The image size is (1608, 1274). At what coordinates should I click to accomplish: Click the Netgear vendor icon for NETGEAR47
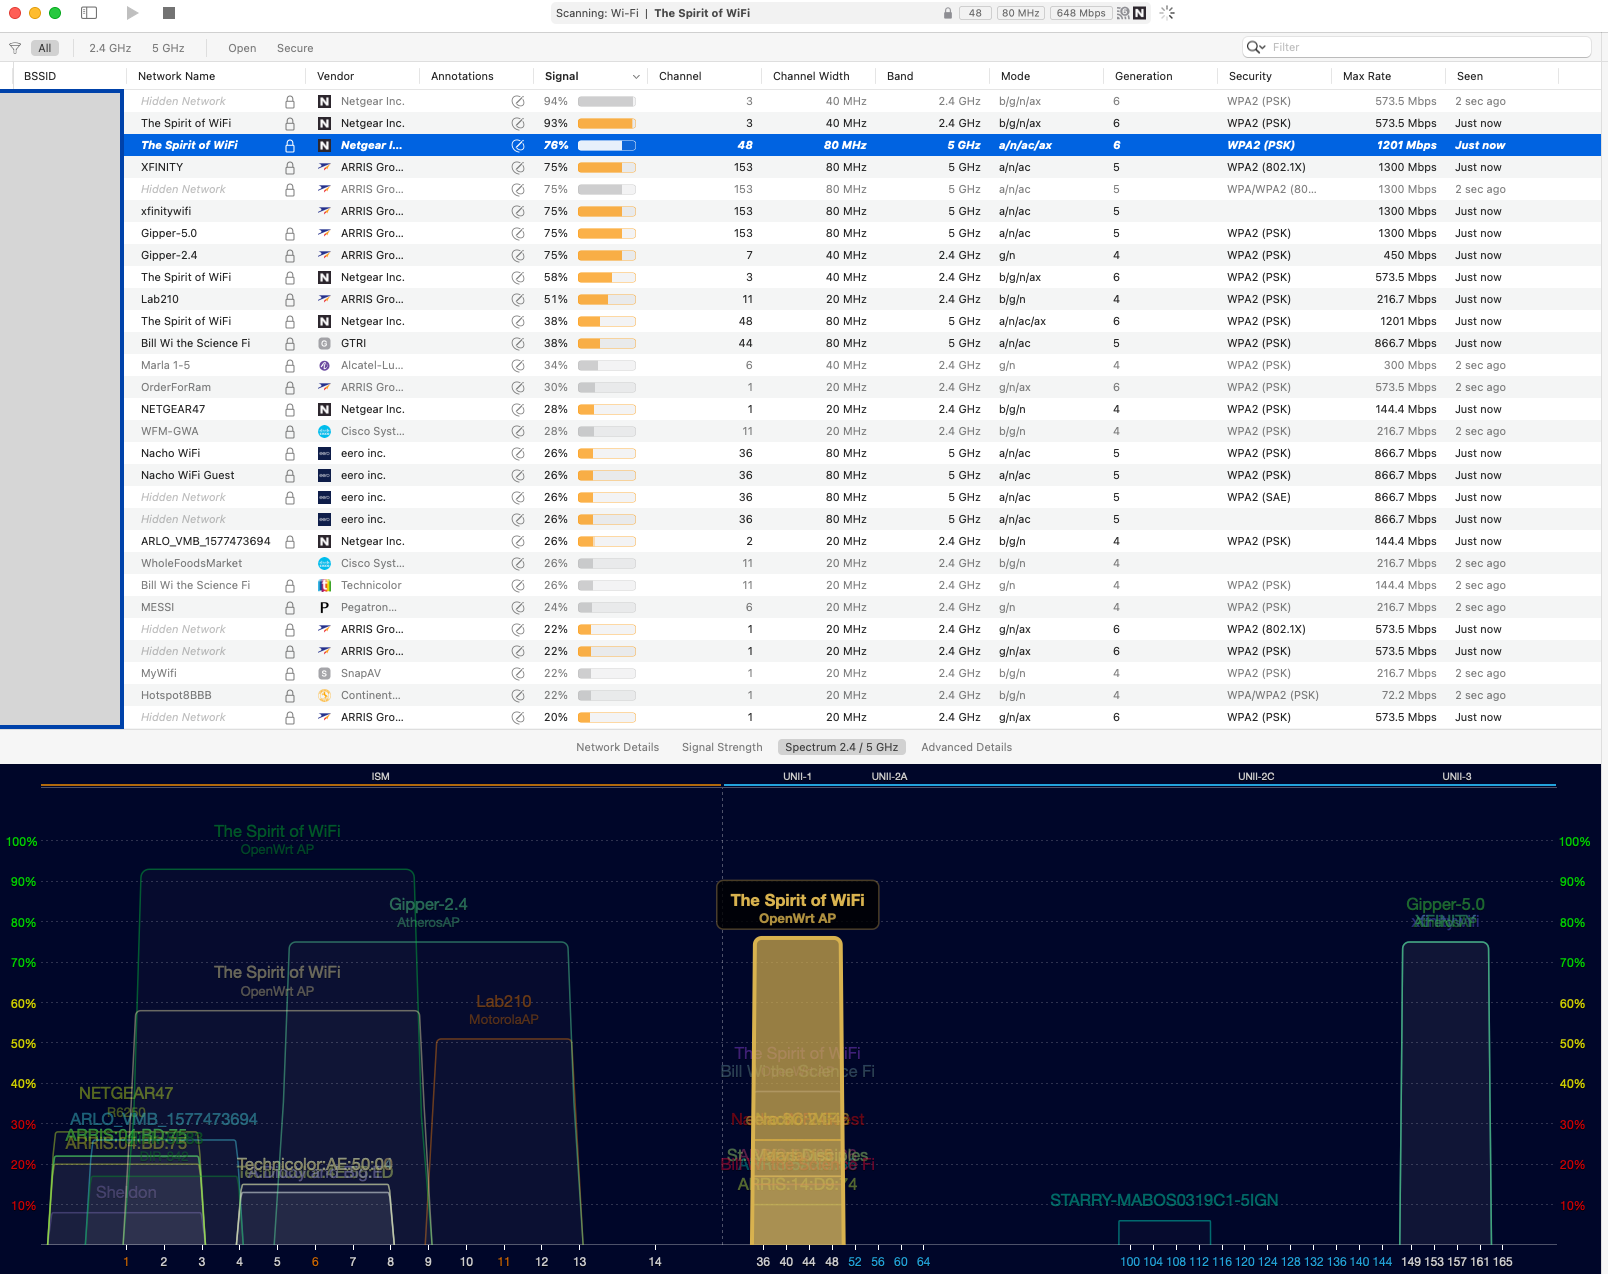[x=324, y=410]
